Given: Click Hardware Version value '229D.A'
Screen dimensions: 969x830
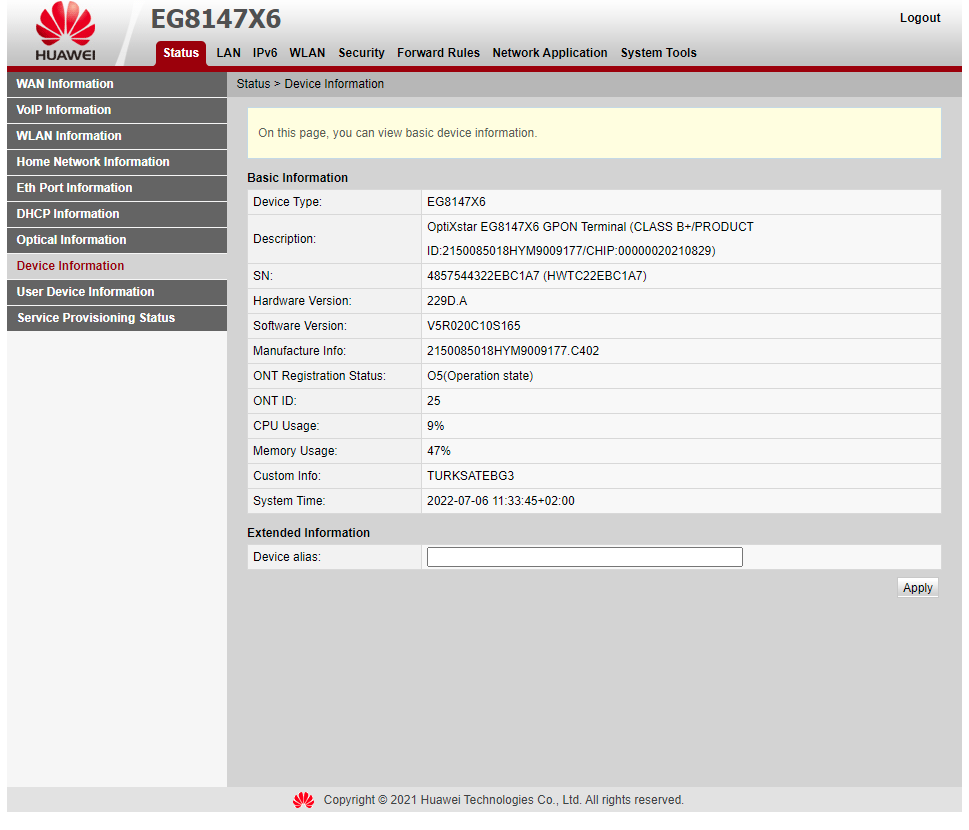Looking at the screenshot, I should [x=447, y=301].
